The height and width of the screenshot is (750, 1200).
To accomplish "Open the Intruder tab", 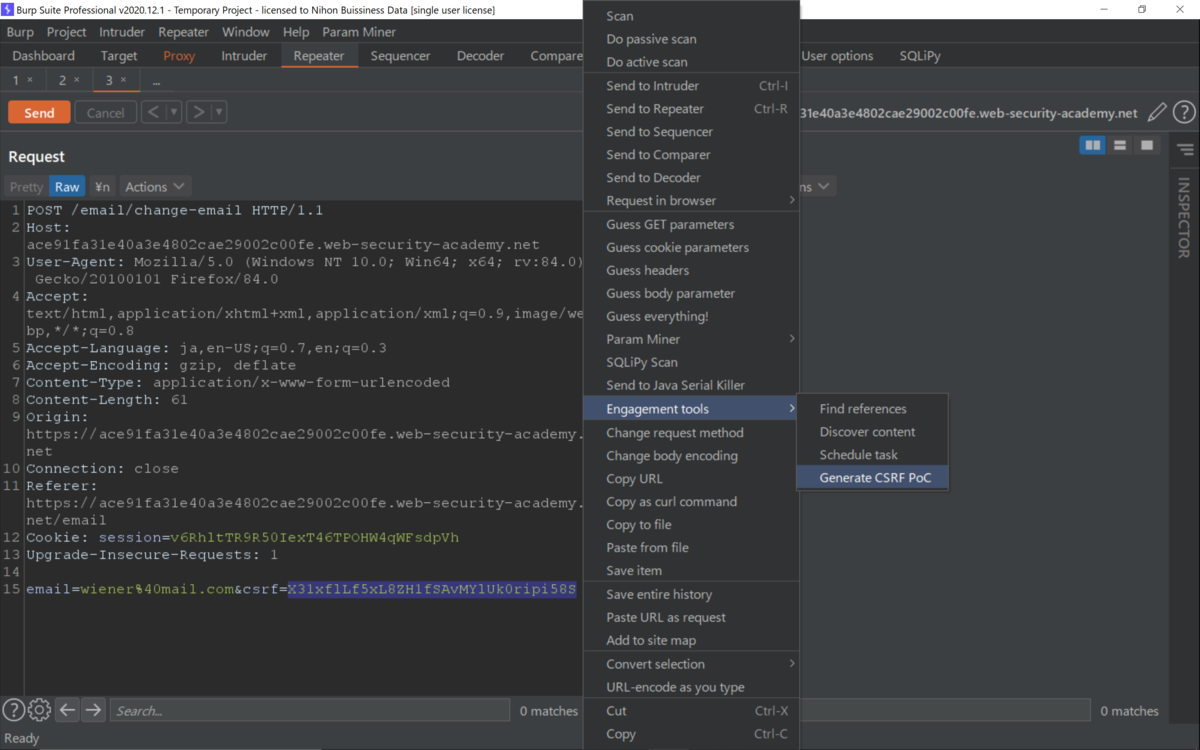I will (x=244, y=56).
